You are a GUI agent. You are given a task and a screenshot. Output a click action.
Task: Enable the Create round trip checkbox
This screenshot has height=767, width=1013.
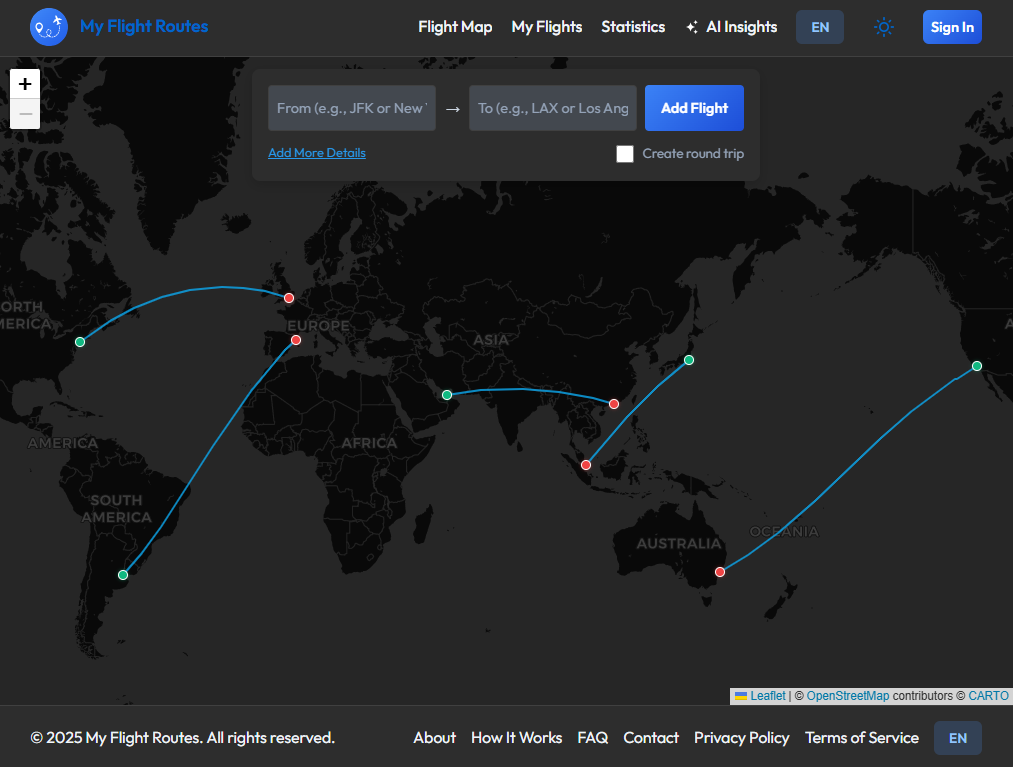pos(625,153)
